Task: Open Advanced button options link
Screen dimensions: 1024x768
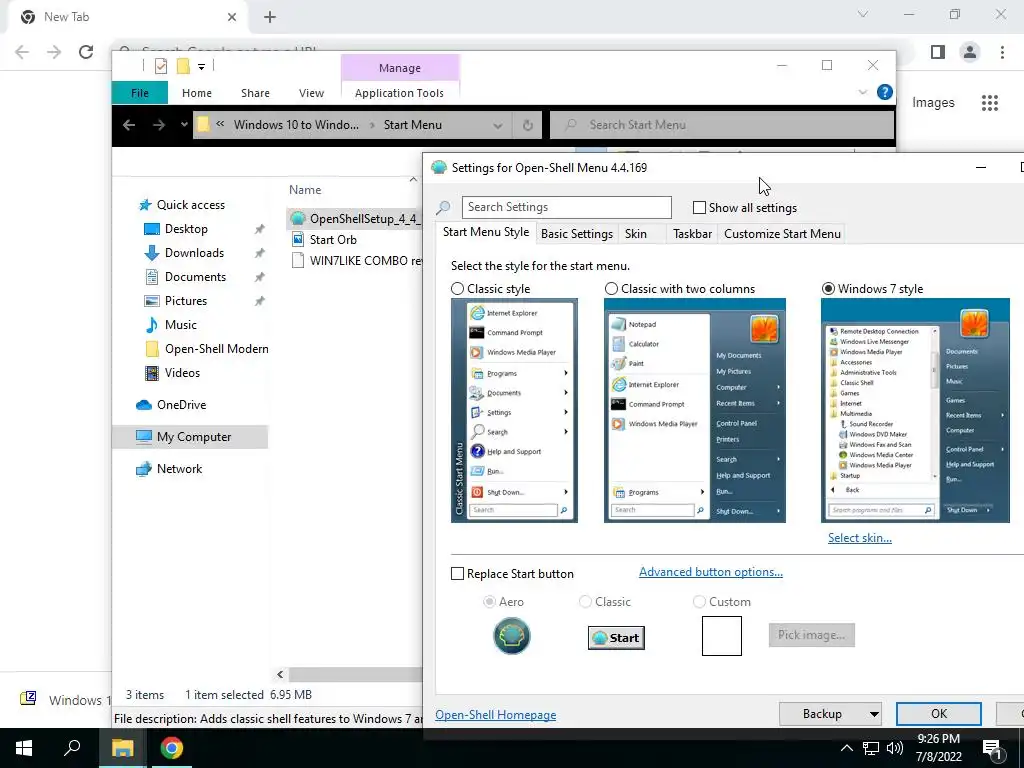Action: [x=711, y=572]
